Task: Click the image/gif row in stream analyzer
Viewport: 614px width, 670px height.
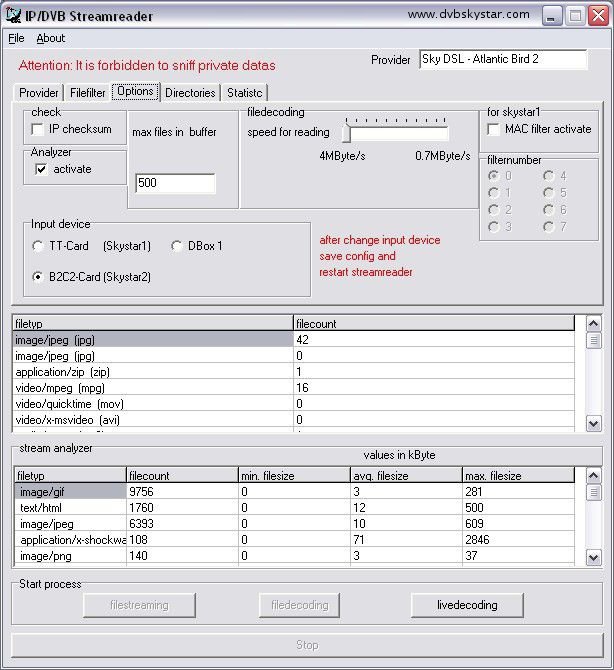Action: click(294, 492)
